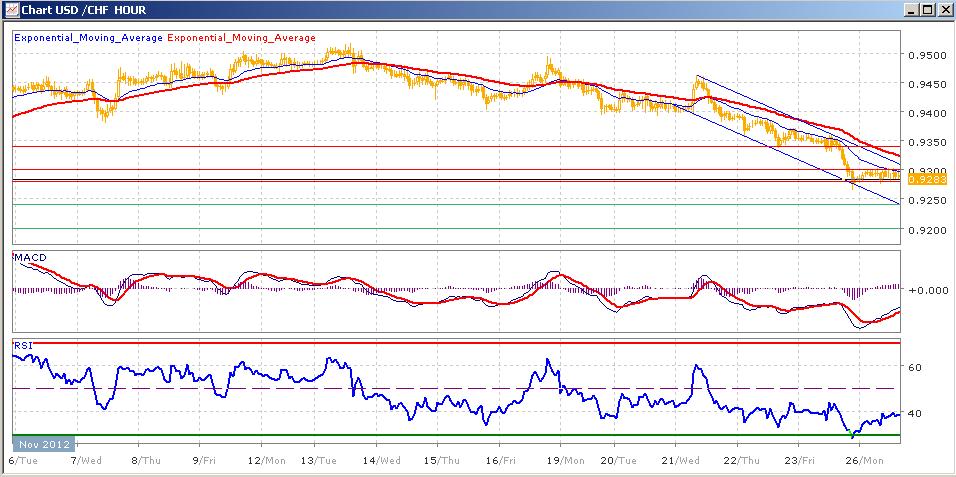Click the red Exponential_Moving_Average legend label

pyautogui.click(x=240, y=38)
